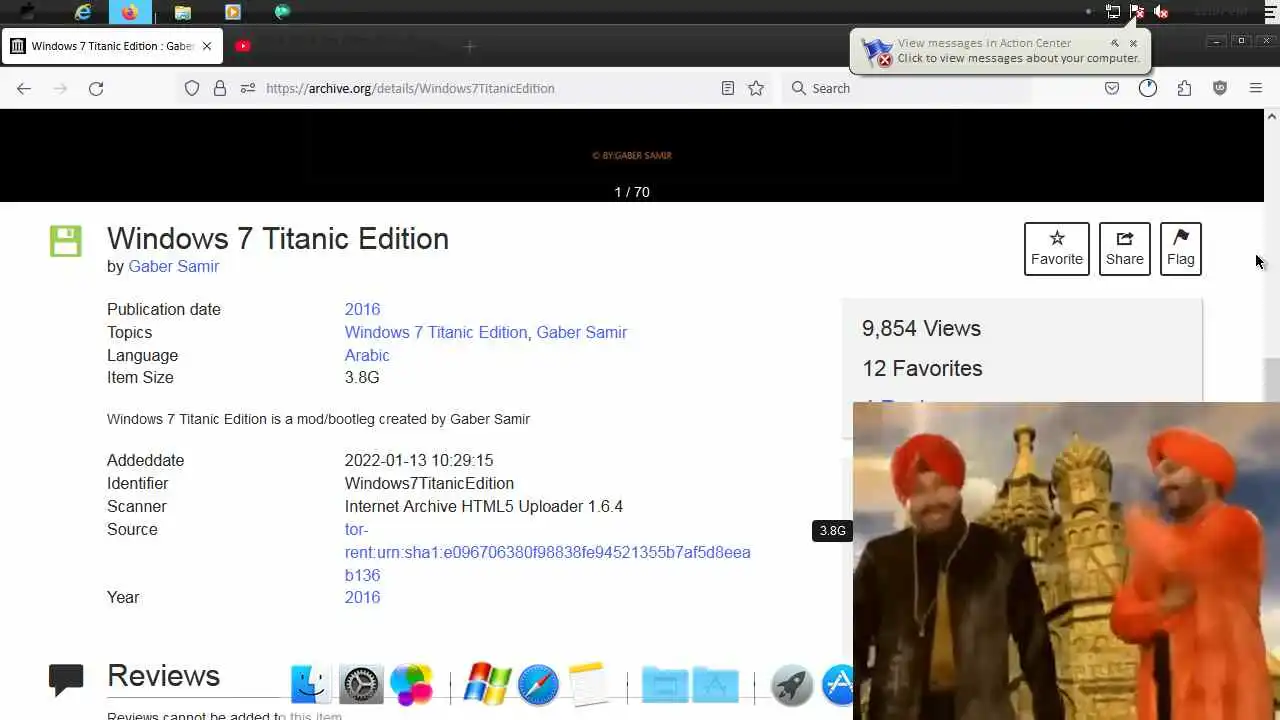The width and height of the screenshot is (1280, 720).
Task: Click the balloon options wrench icon
Action: [x=1115, y=43]
